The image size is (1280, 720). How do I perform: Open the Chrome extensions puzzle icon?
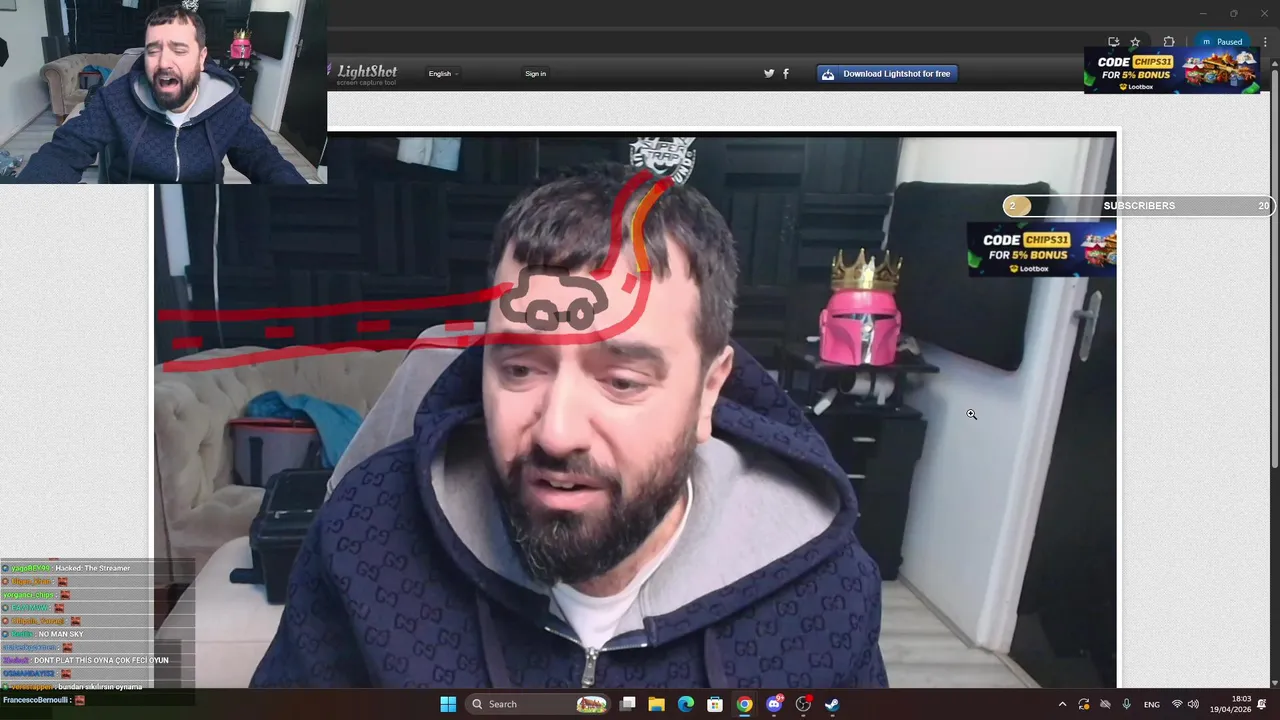coord(1169,42)
